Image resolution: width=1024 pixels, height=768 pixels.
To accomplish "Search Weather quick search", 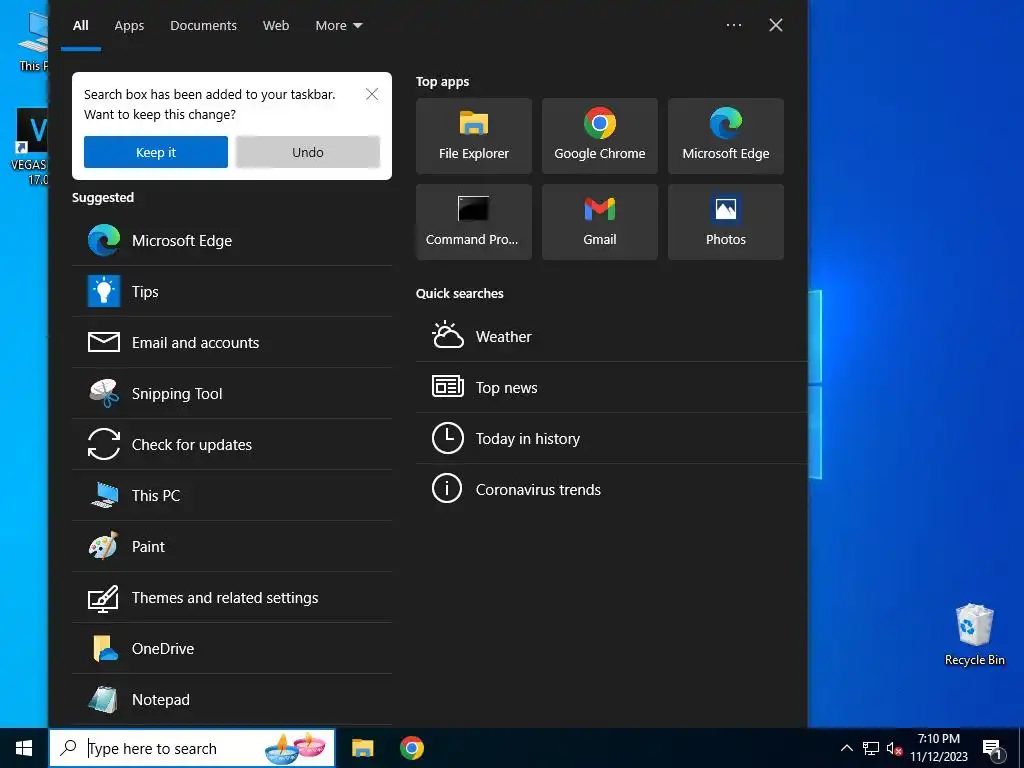I will 612,336.
